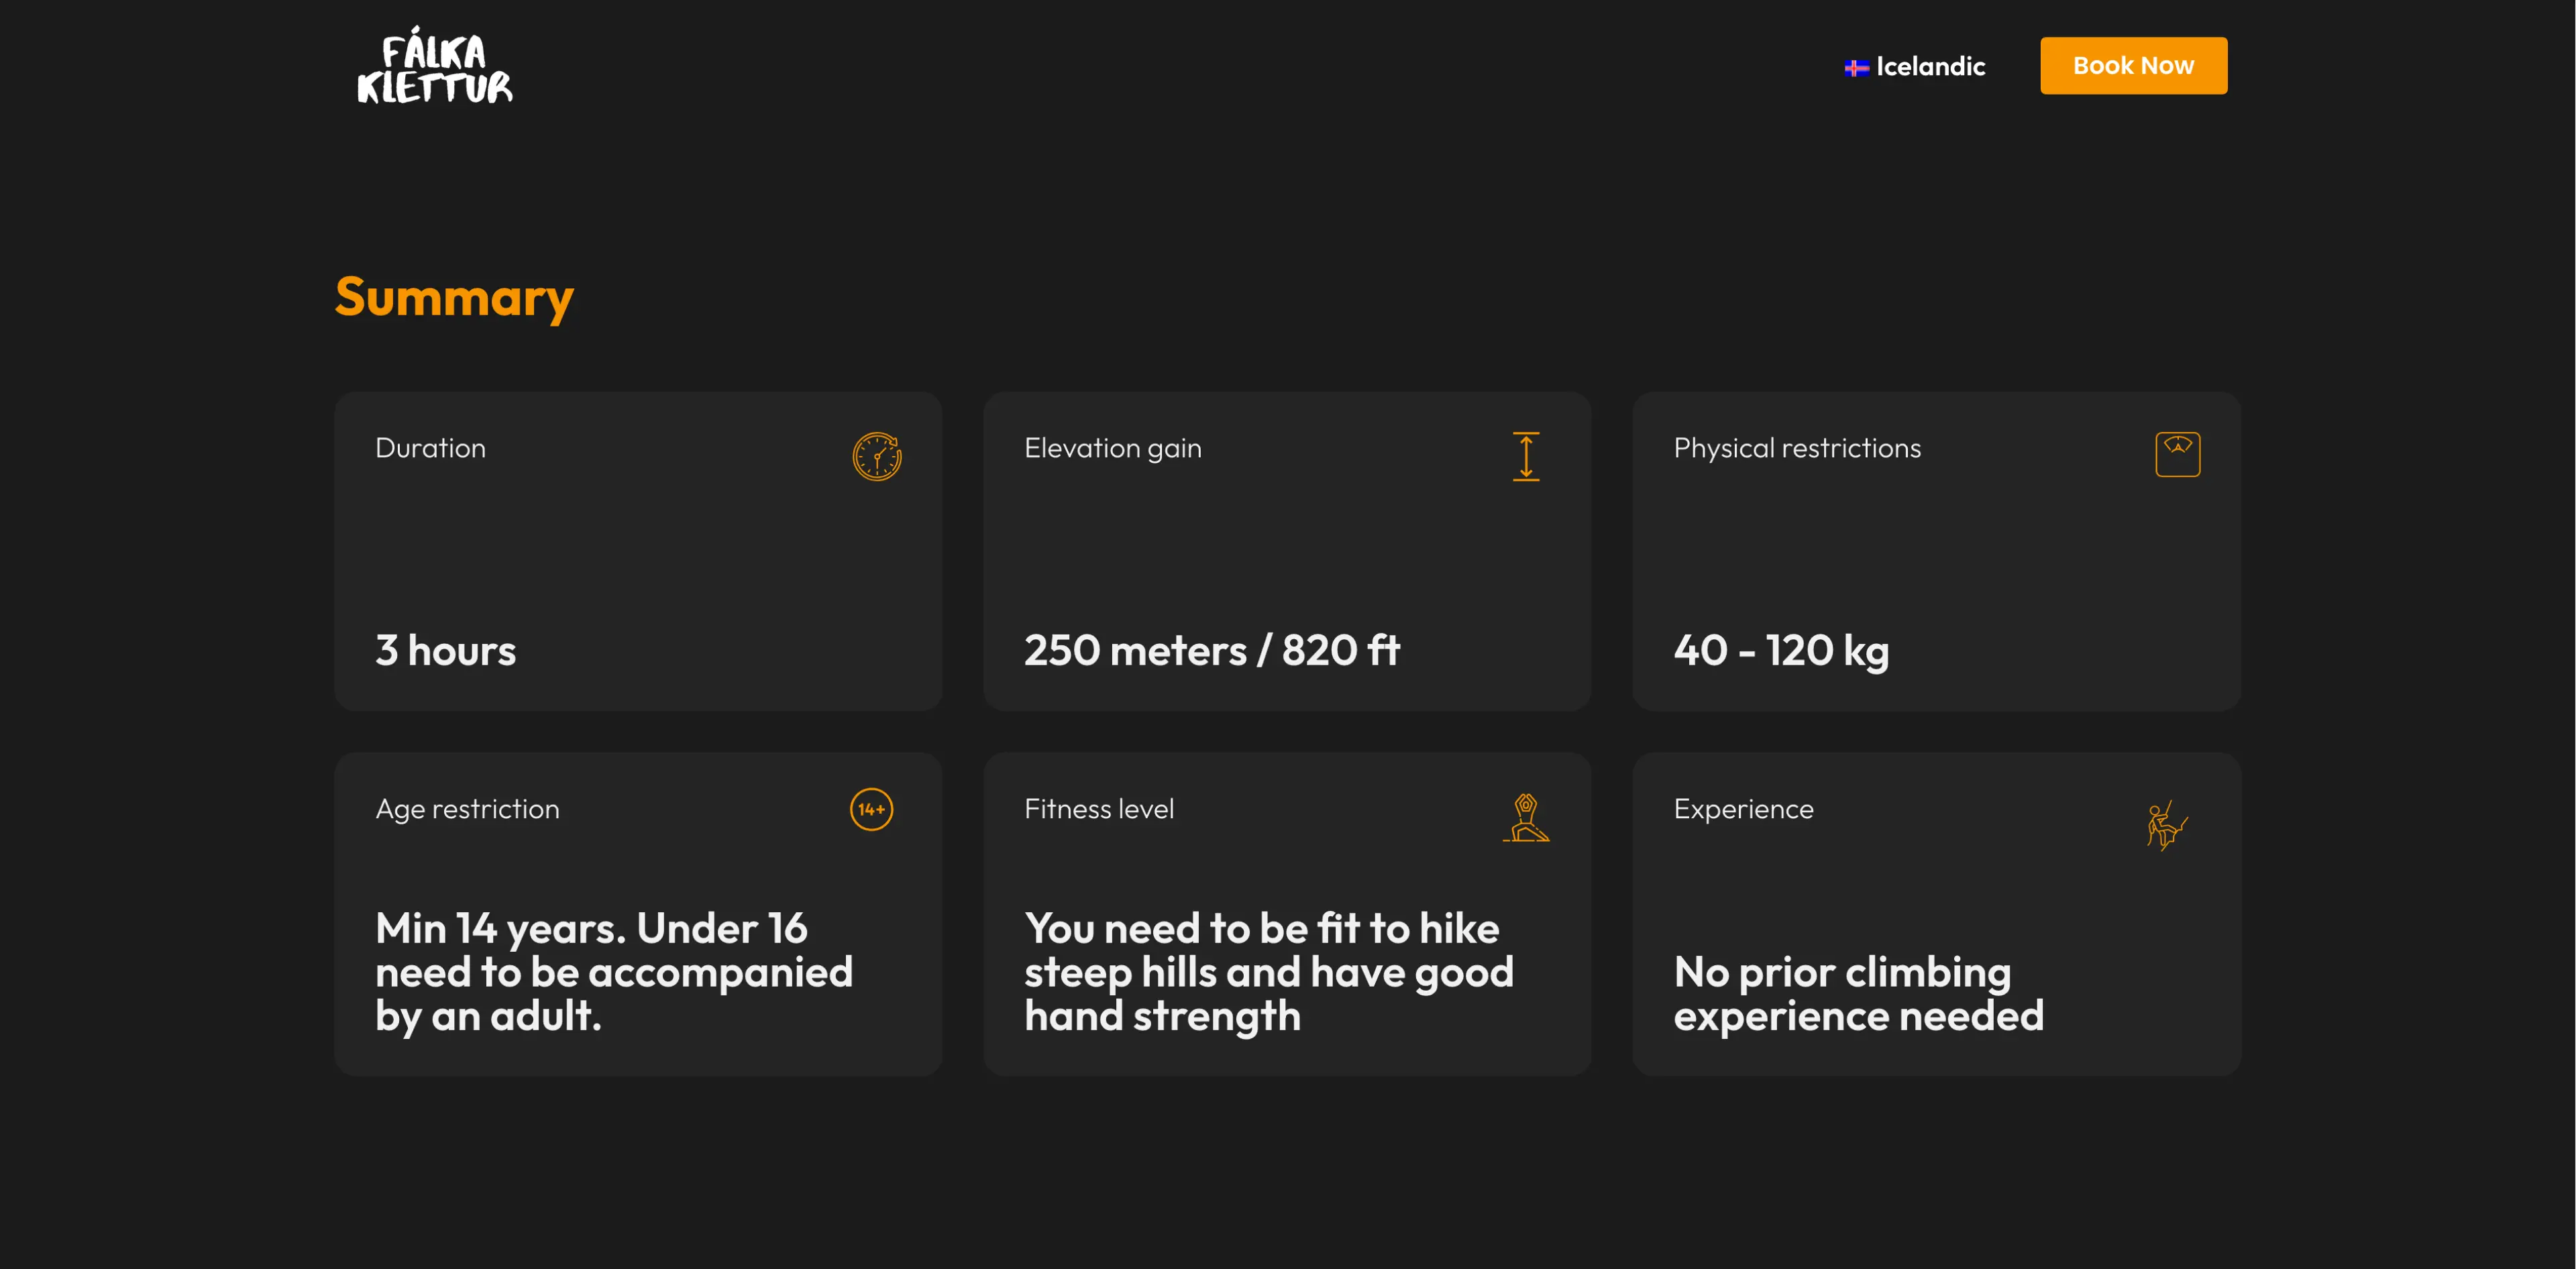Image resolution: width=2576 pixels, height=1269 pixels.
Task: Click the Duration clock icon
Action: (x=877, y=457)
